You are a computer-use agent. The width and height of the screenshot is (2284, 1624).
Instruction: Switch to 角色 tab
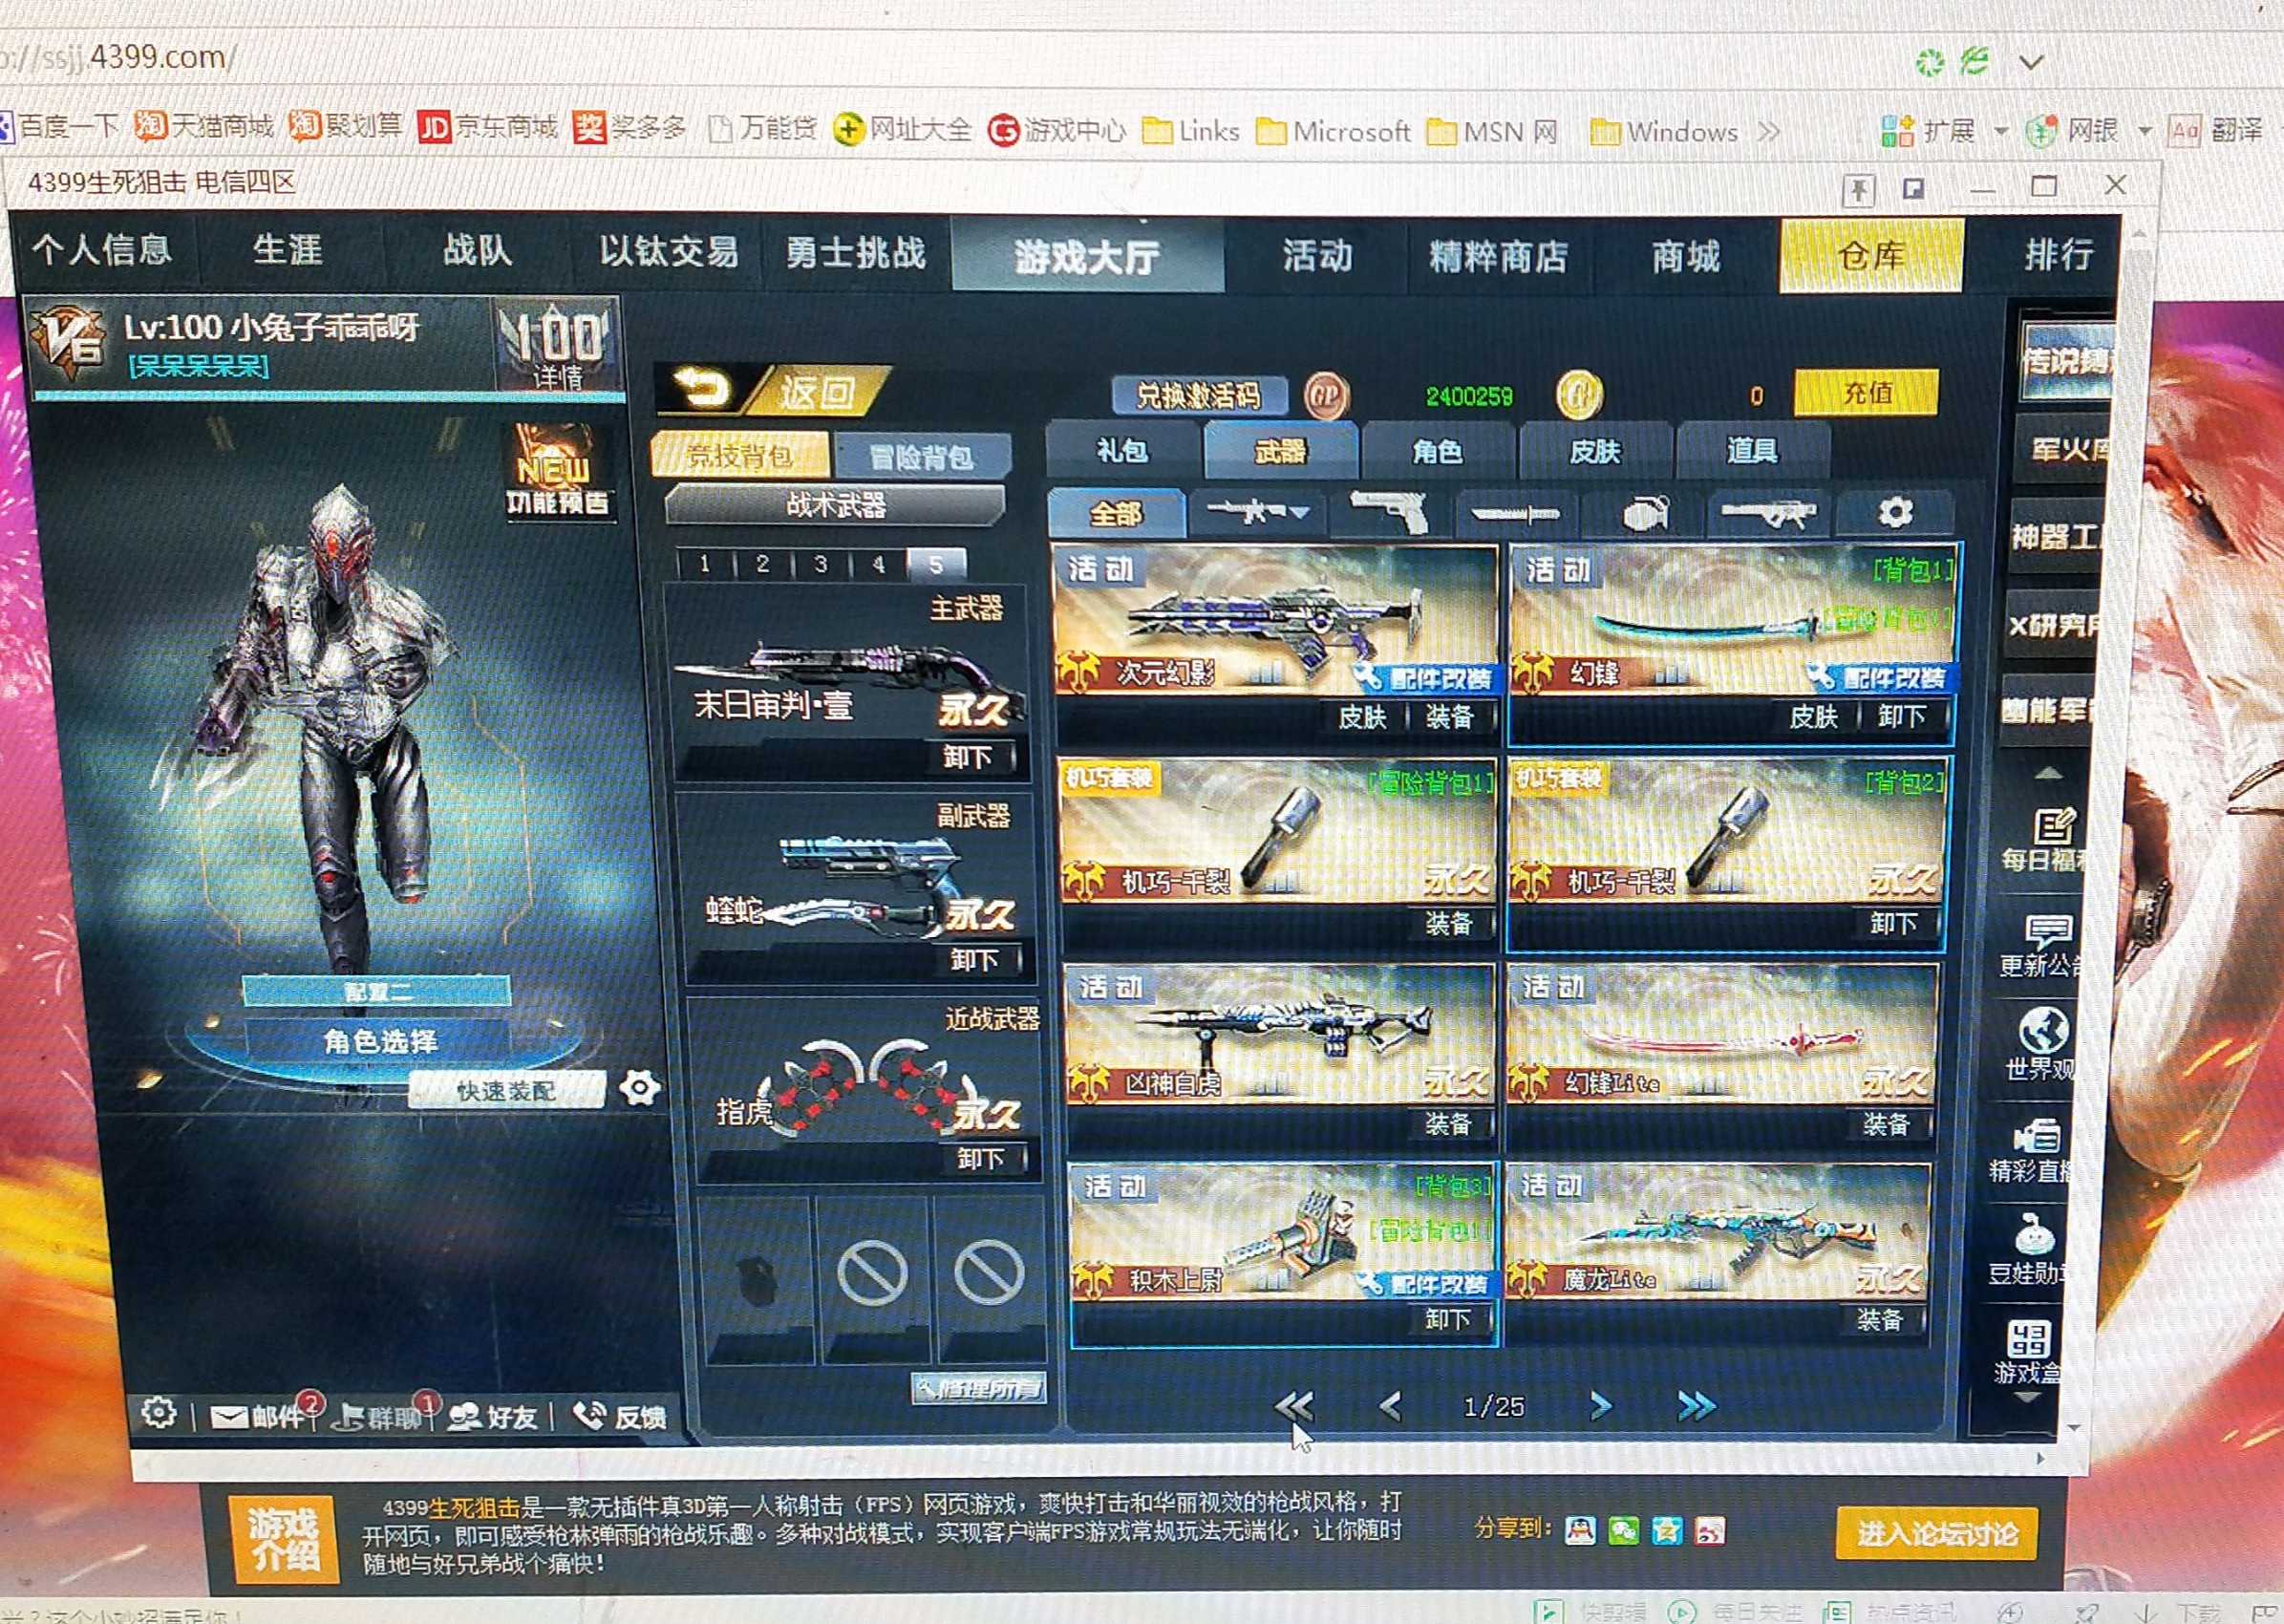click(1437, 451)
